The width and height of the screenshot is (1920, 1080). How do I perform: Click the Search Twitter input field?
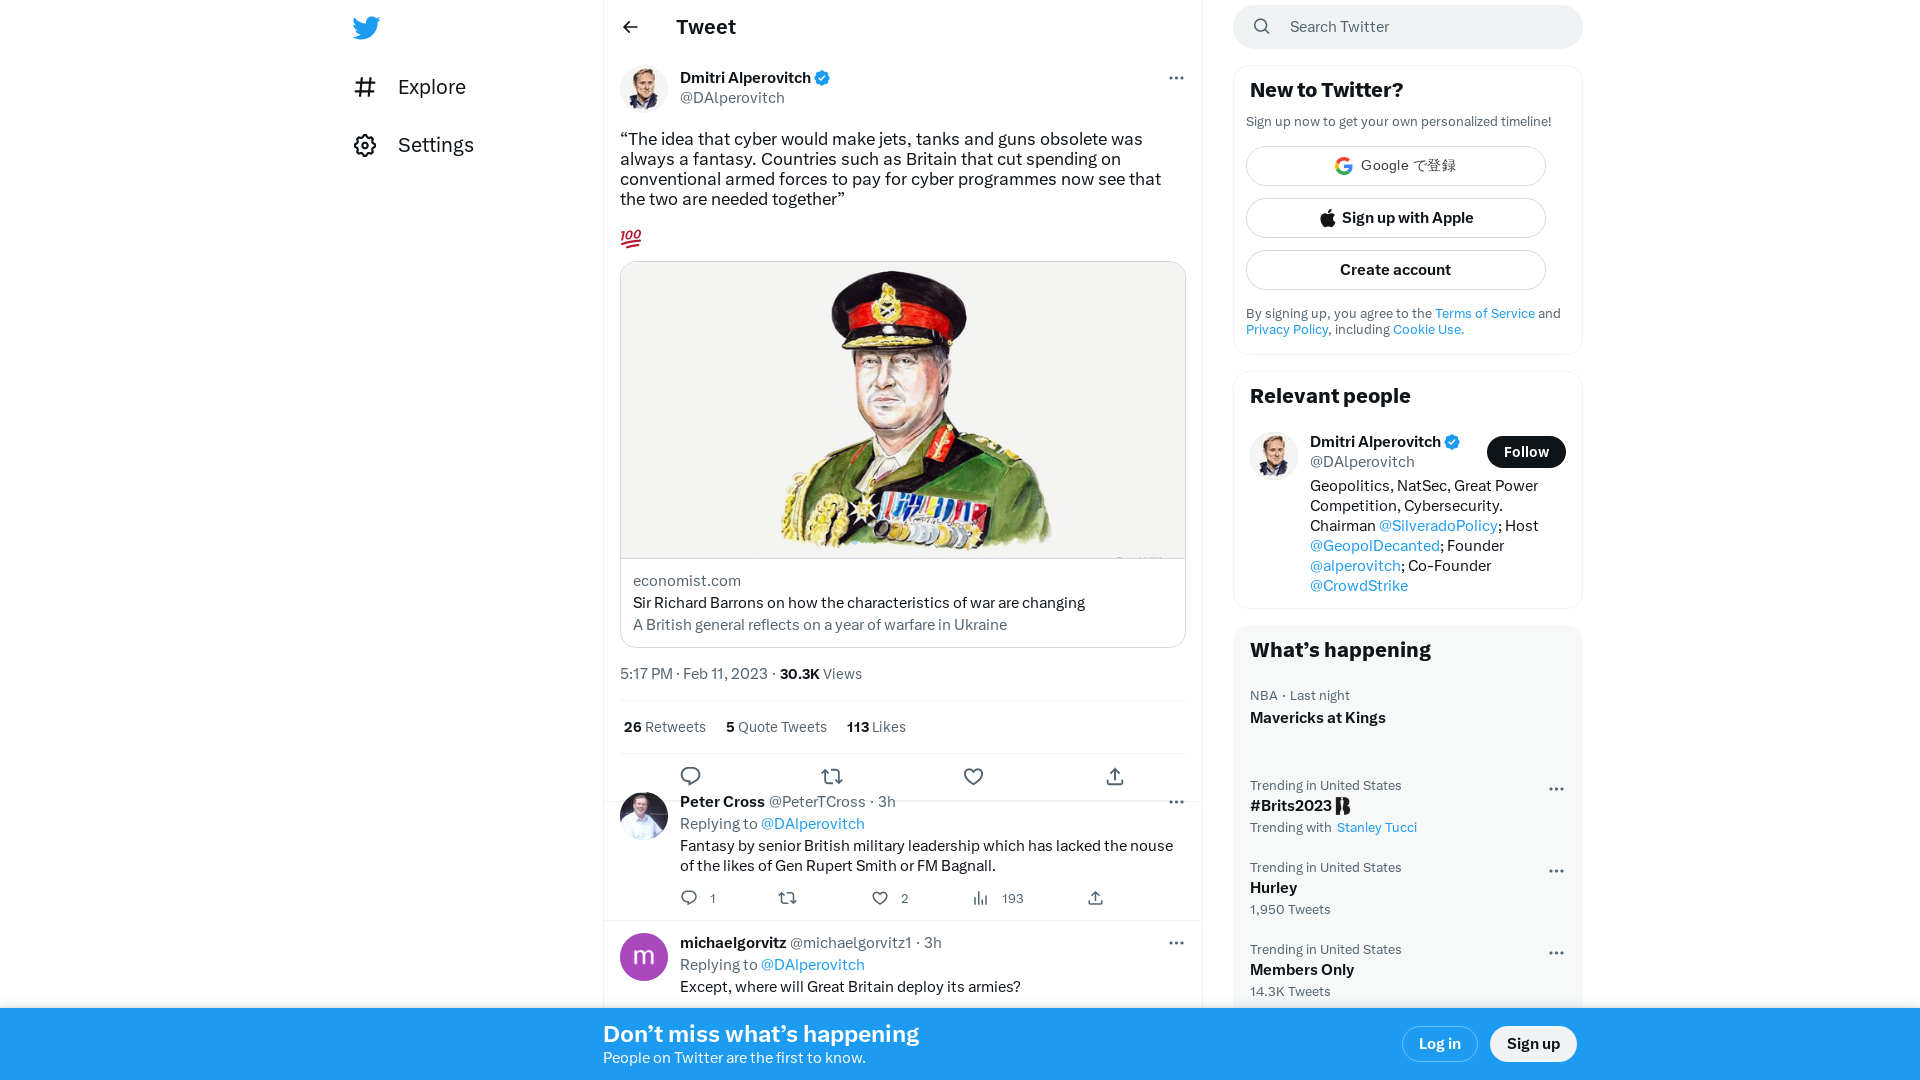[1407, 25]
